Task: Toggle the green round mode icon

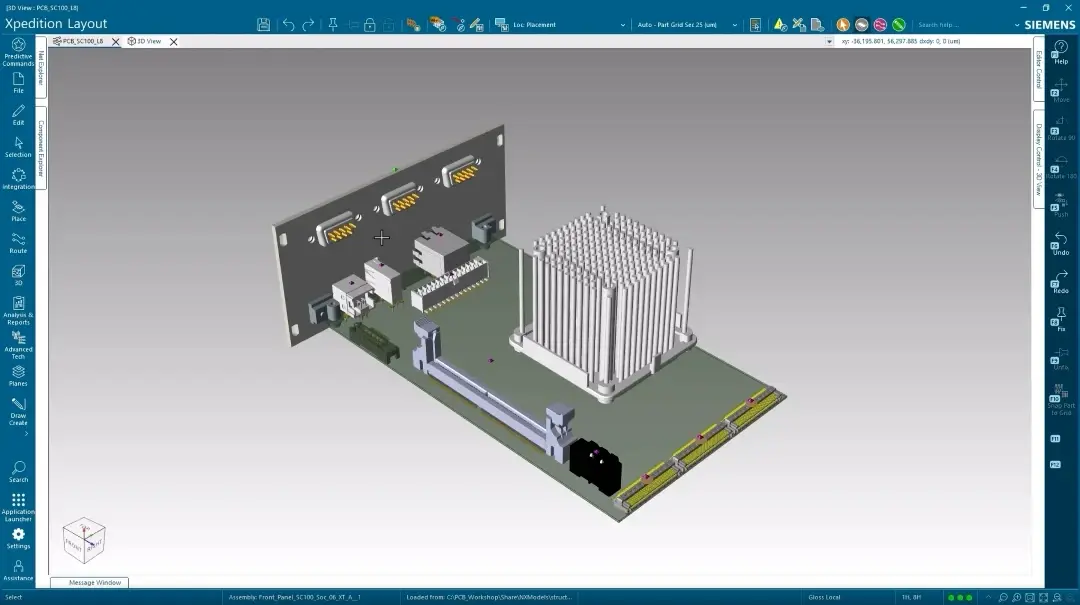Action: pos(898,25)
